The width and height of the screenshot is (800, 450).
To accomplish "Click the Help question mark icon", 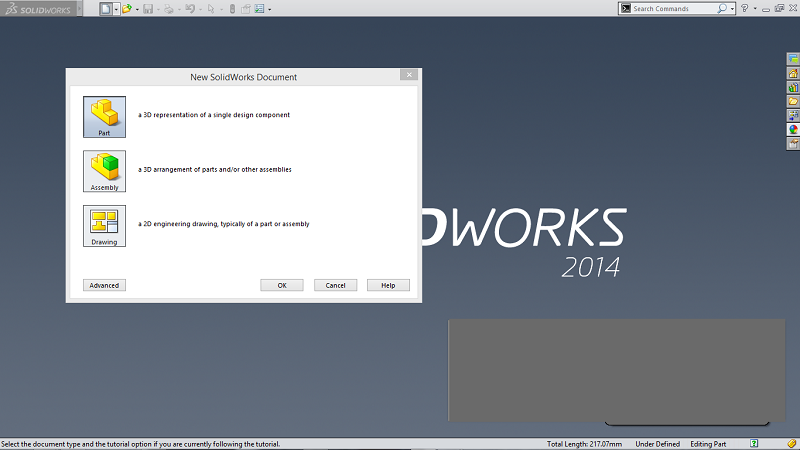I will pos(744,8).
